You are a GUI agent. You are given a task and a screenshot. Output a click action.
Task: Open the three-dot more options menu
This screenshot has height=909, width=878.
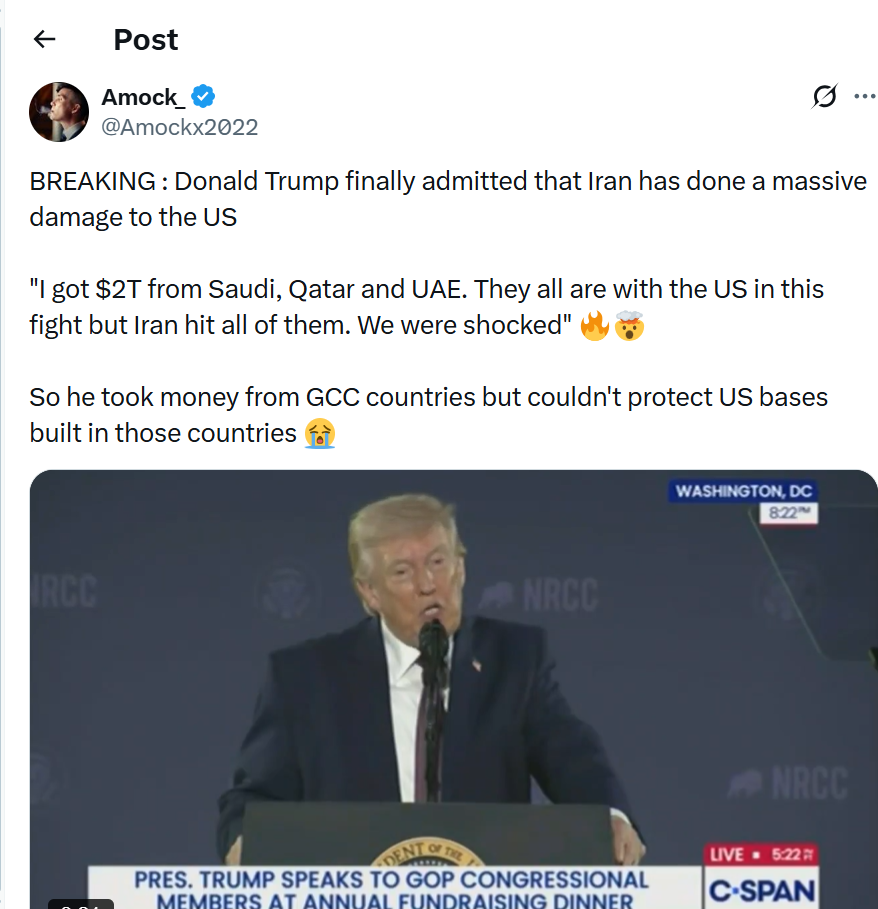coord(864,96)
